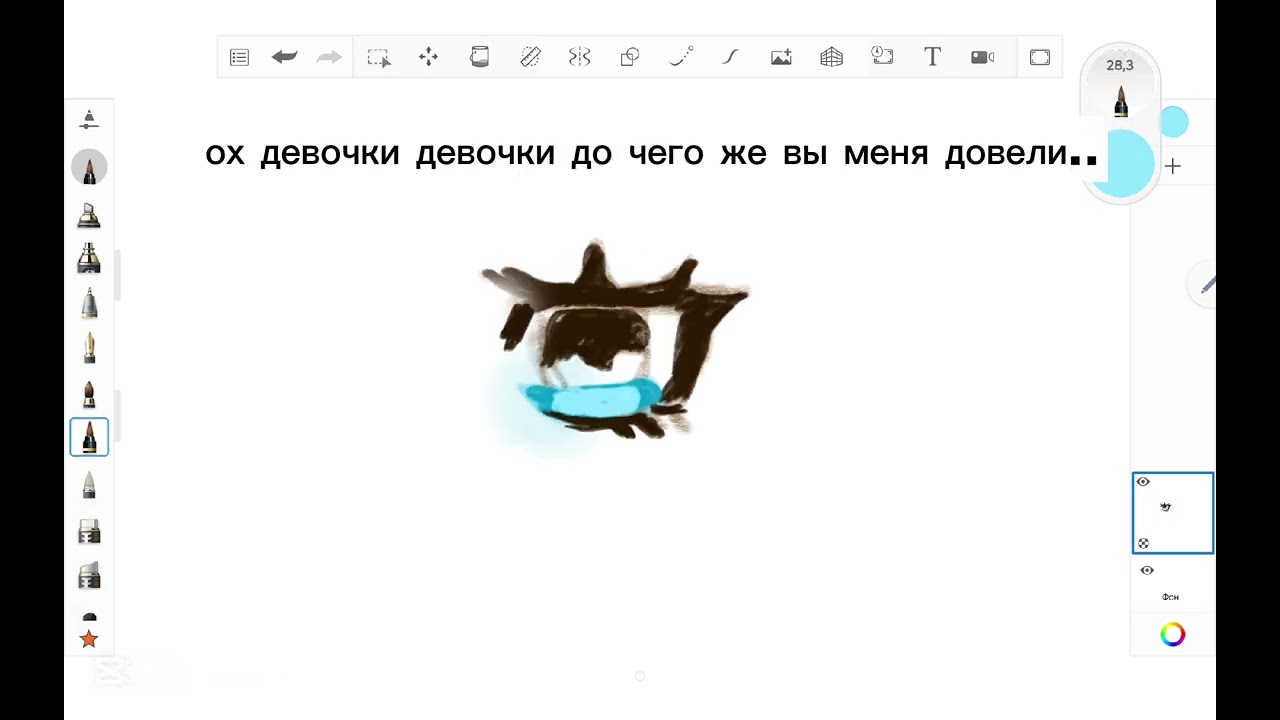Toggle Predictive Stroke tool
Viewport: 1280px width, 720px height.
pyautogui.click(x=681, y=57)
